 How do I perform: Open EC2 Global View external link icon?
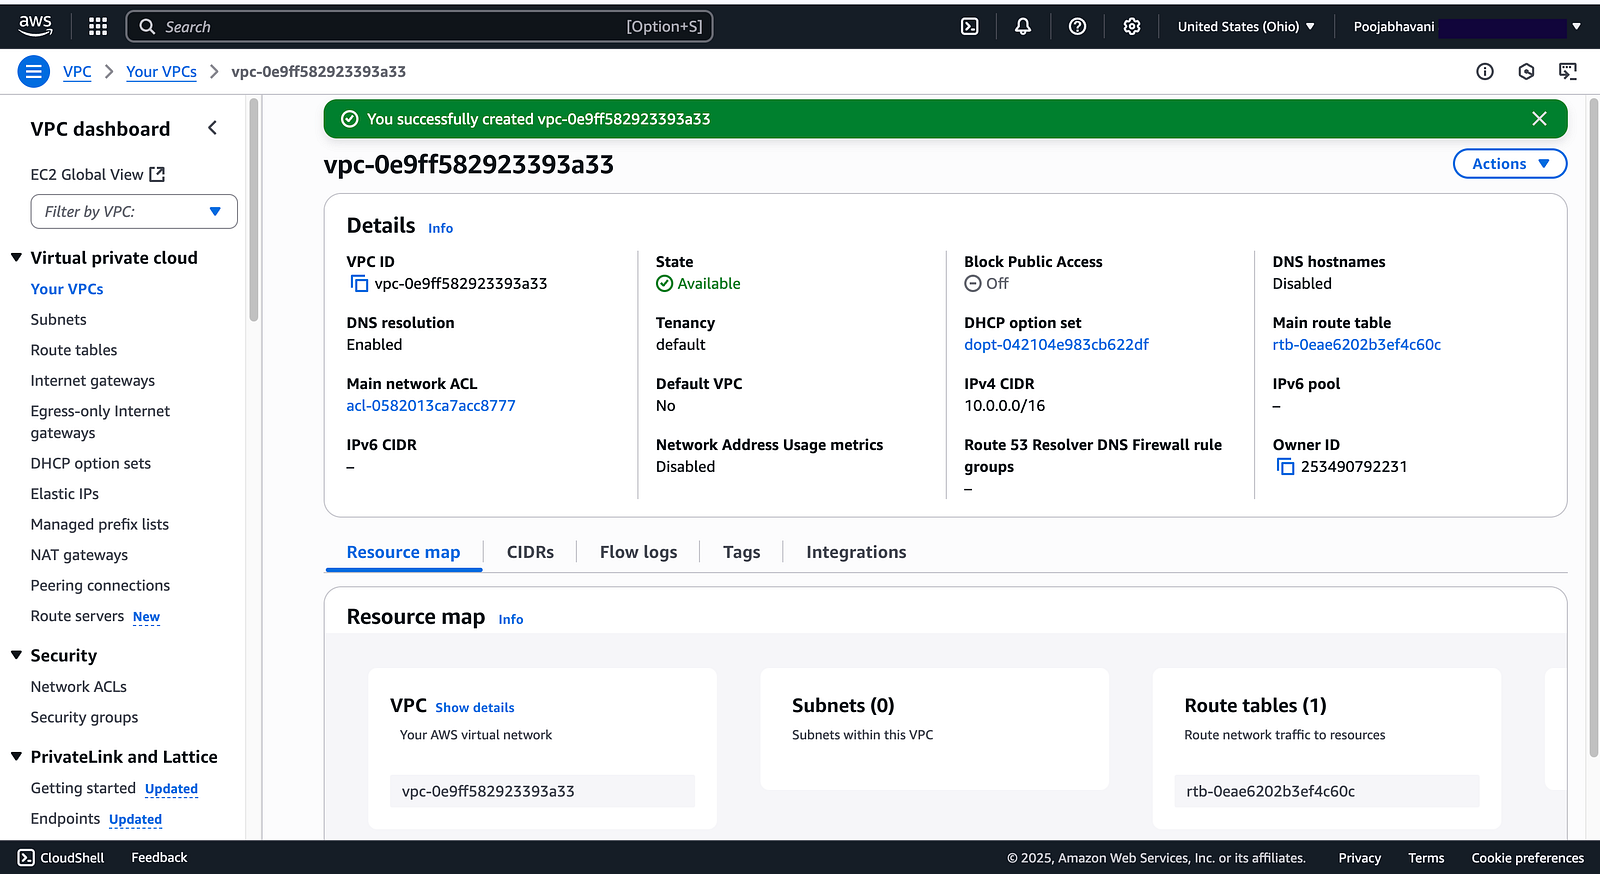pos(157,174)
